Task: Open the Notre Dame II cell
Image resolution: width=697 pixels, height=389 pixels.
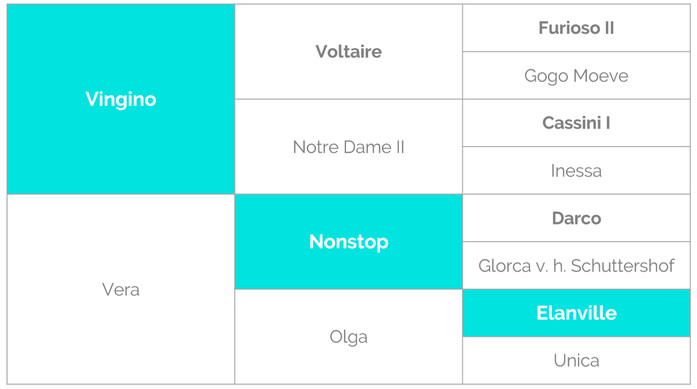Action: tap(348, 147)
